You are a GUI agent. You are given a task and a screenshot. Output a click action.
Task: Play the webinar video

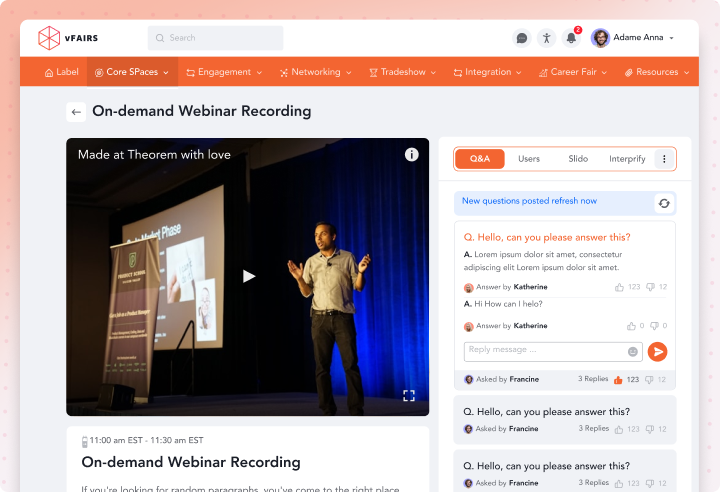coord(248,276)
